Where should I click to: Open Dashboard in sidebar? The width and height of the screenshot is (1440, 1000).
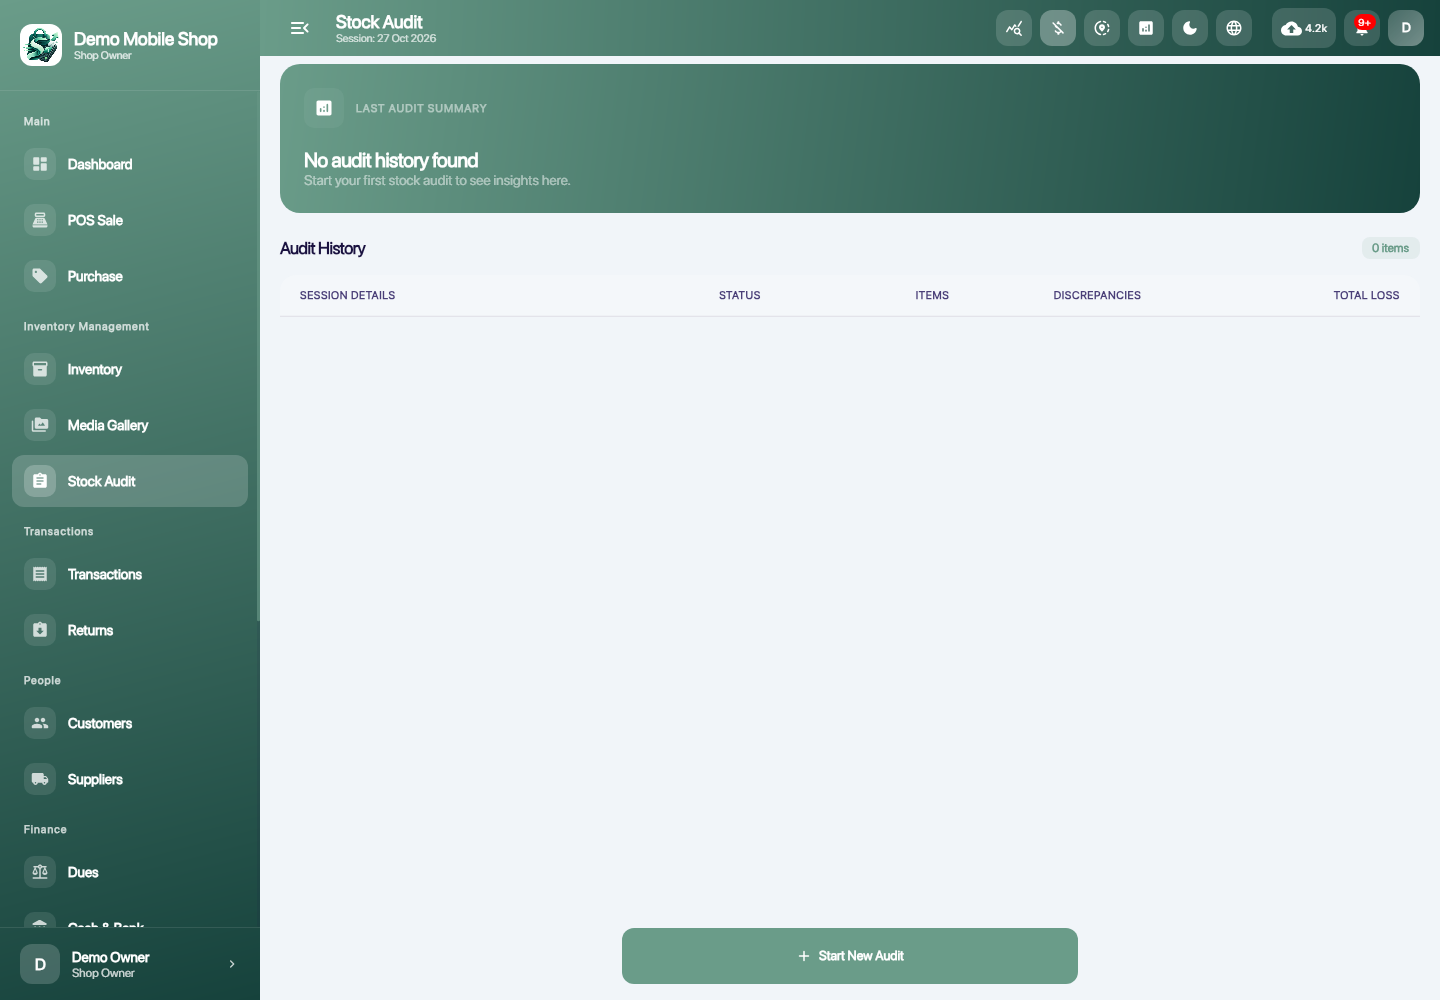130,164
